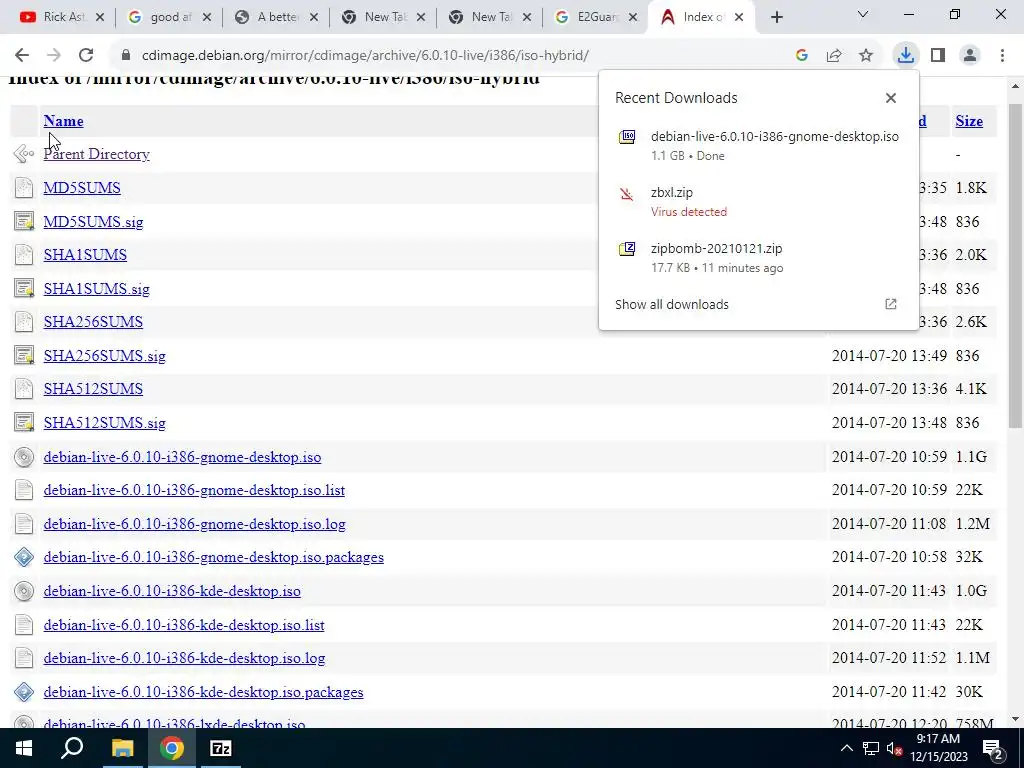Download debian-live-6.0.10-i386-gnome-desktop.iso link

[x=182, y=457]
